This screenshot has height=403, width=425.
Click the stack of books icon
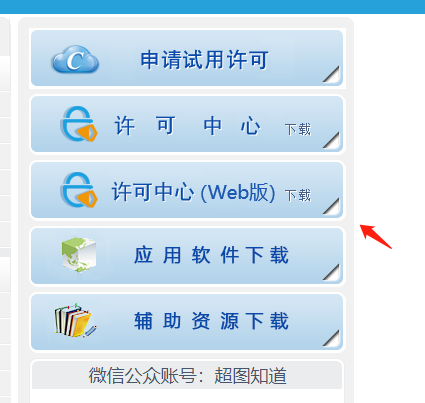76,320
